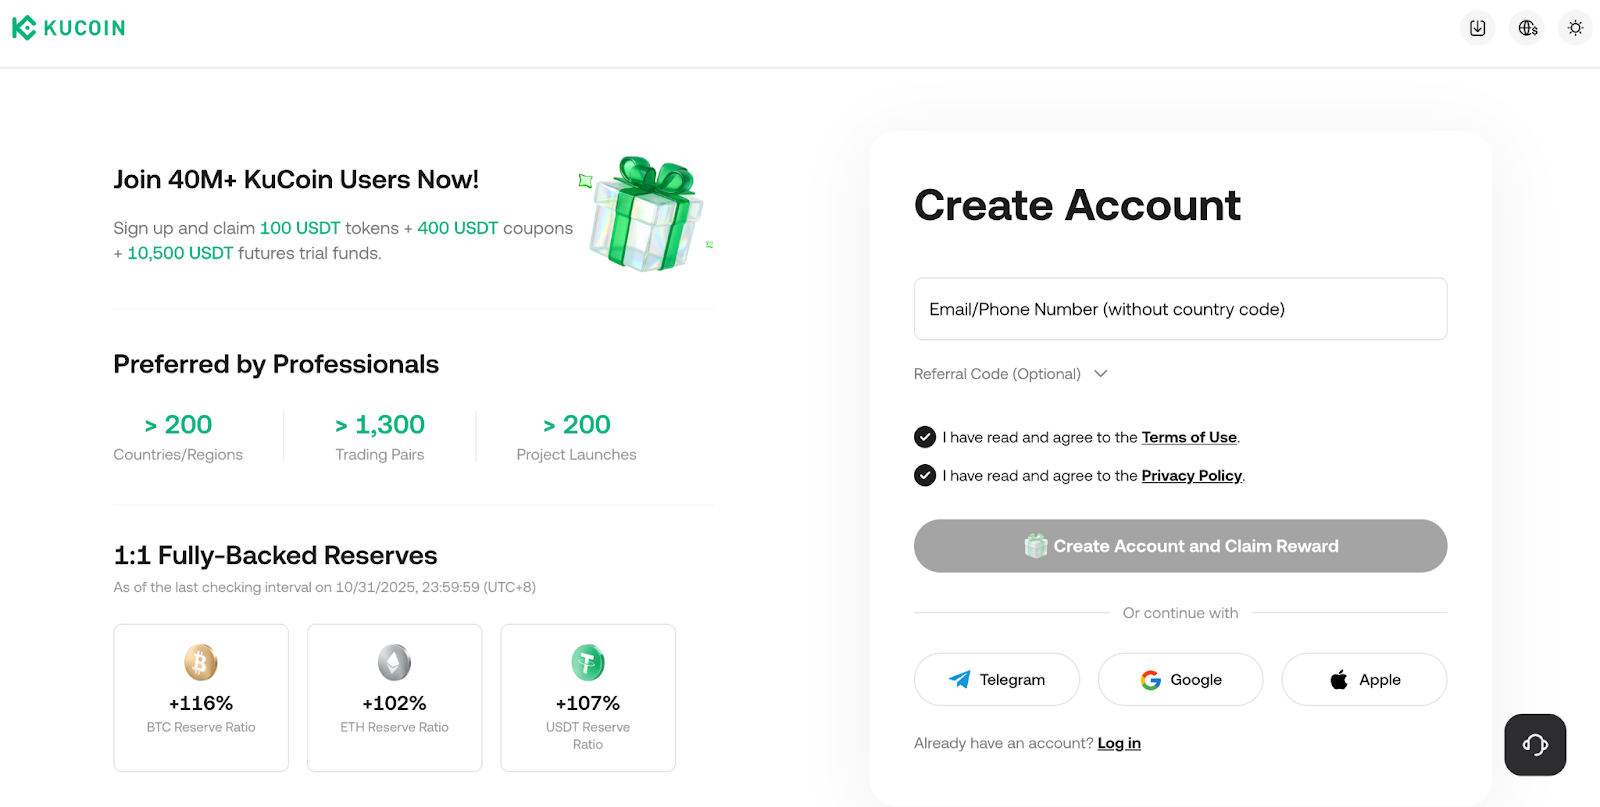Focus the Email/Phone Number input field
Image resolution: width=1600 pixels, height=807 pixels.
tap(1180, 309)
